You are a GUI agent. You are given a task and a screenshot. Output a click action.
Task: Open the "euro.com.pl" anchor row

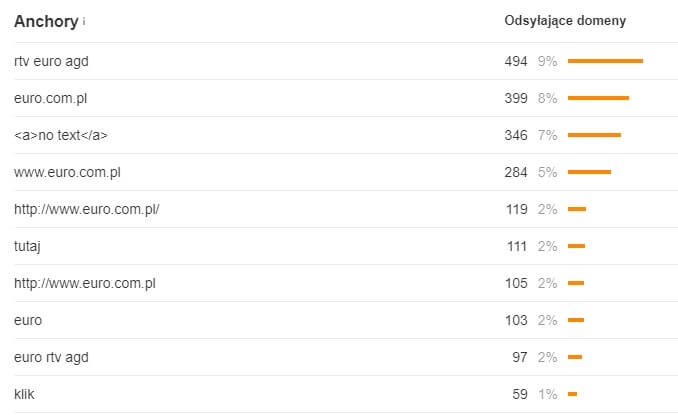click(x=51, y=98)
